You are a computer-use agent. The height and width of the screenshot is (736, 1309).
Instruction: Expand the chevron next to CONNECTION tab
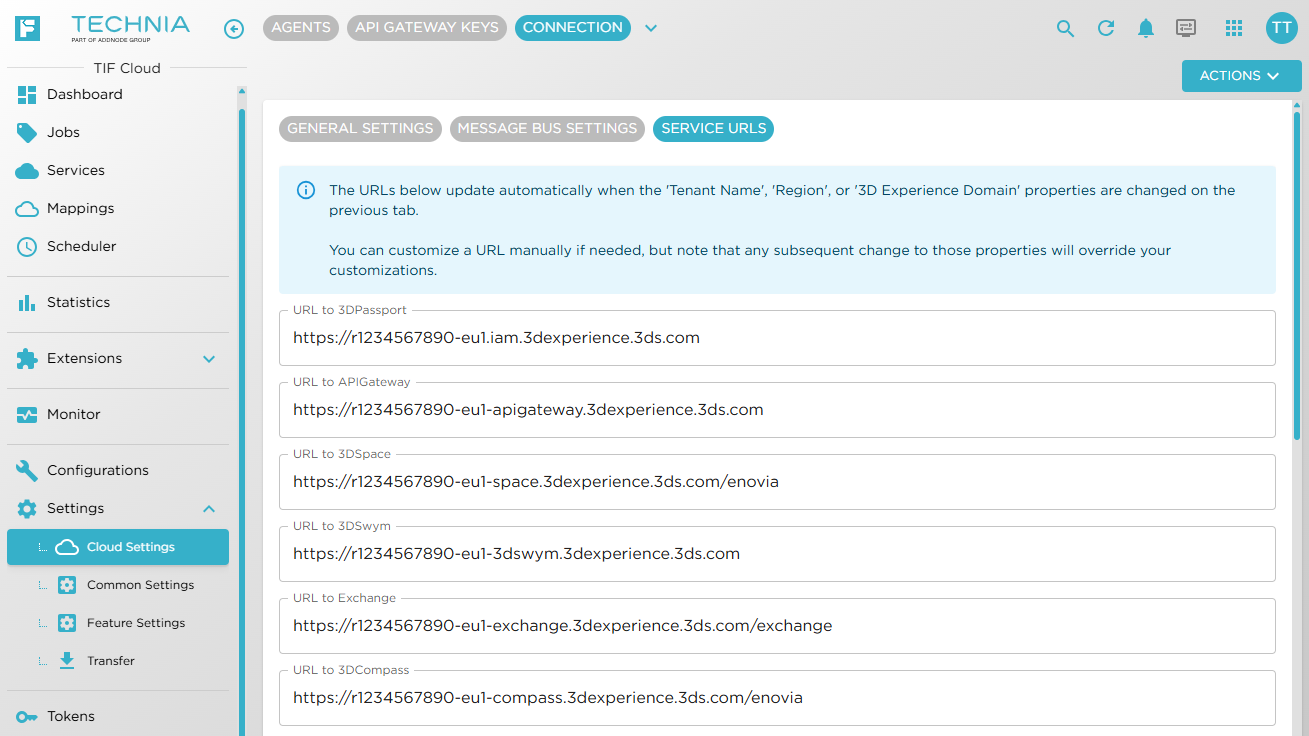[x=651, y=28]
